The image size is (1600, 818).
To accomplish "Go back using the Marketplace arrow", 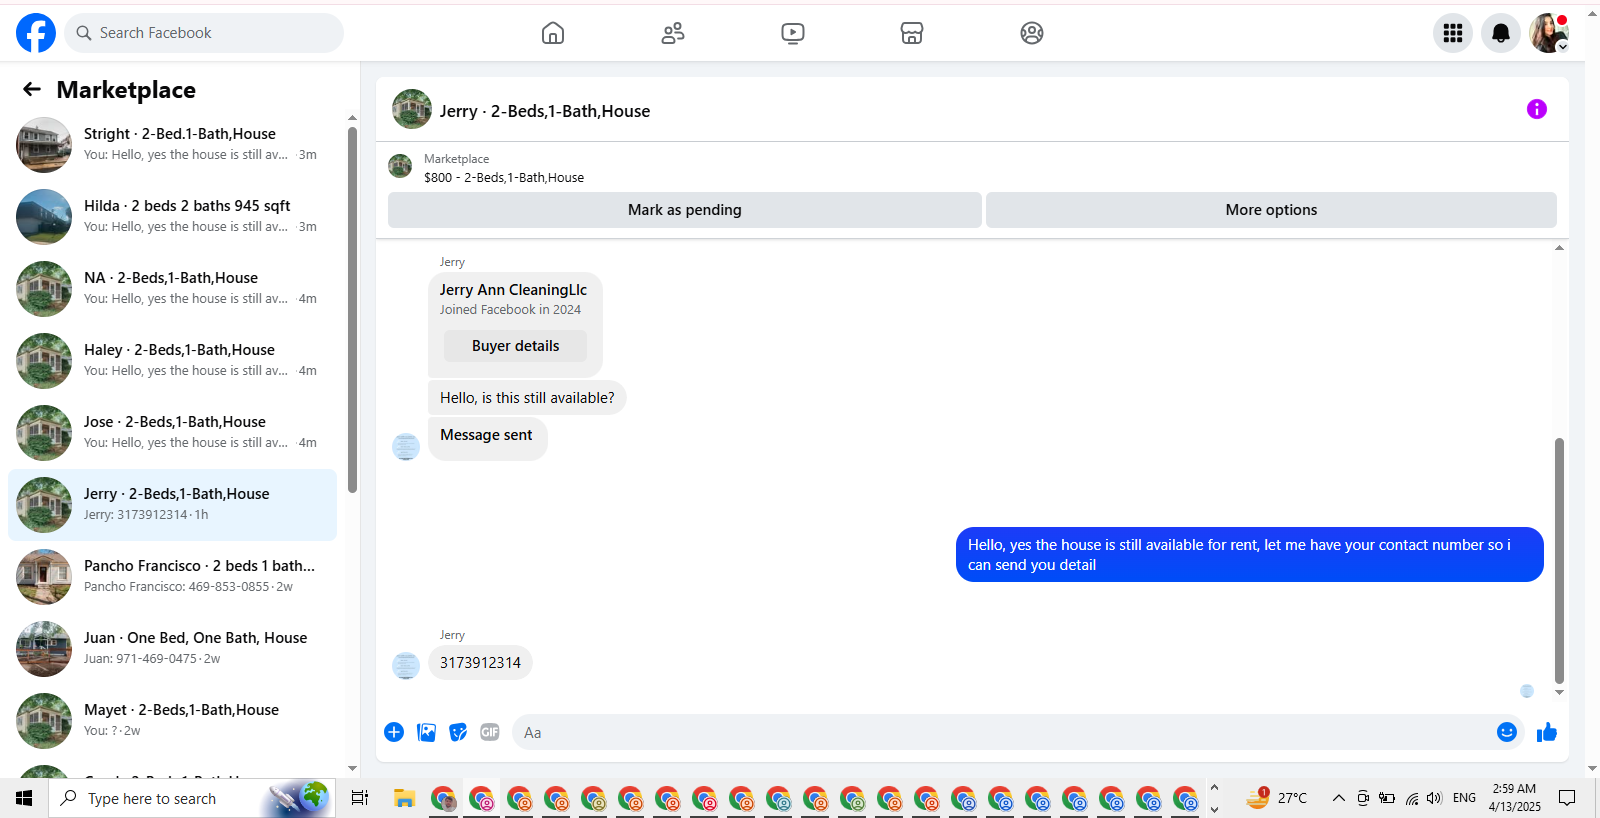I will [x=32, y=90].
